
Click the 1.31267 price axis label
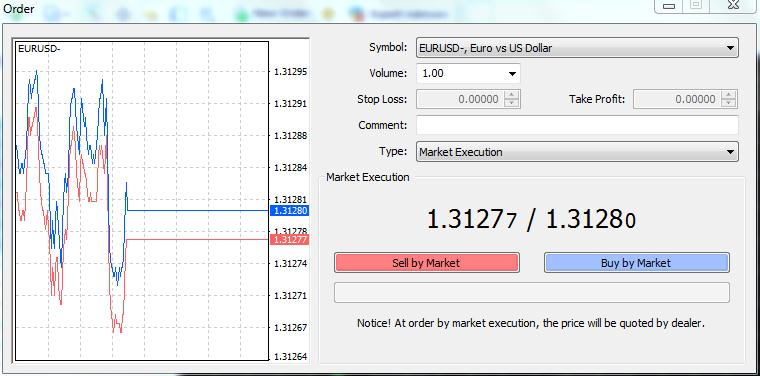pyautogui.click(x=290, y=328)
